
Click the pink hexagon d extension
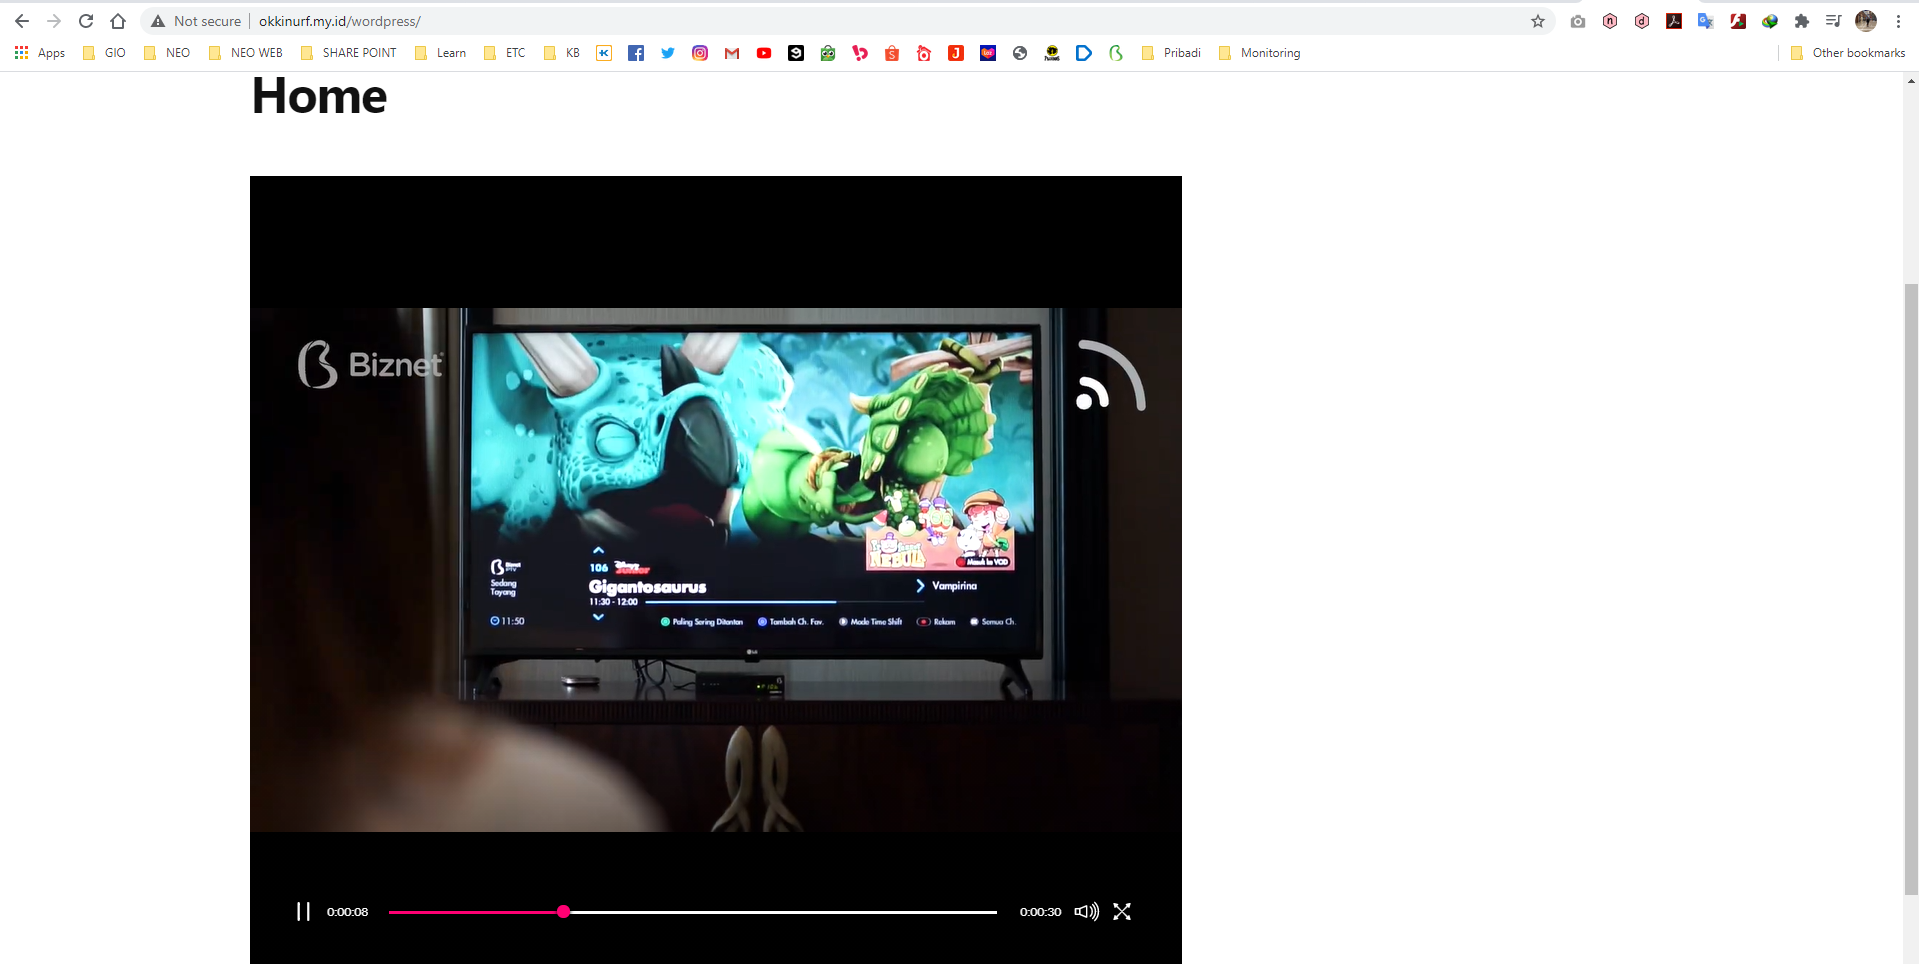click(x=1642, y=21)
